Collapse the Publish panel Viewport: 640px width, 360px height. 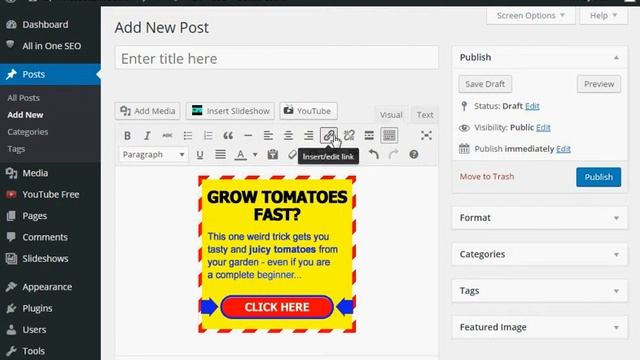point(616,58)
